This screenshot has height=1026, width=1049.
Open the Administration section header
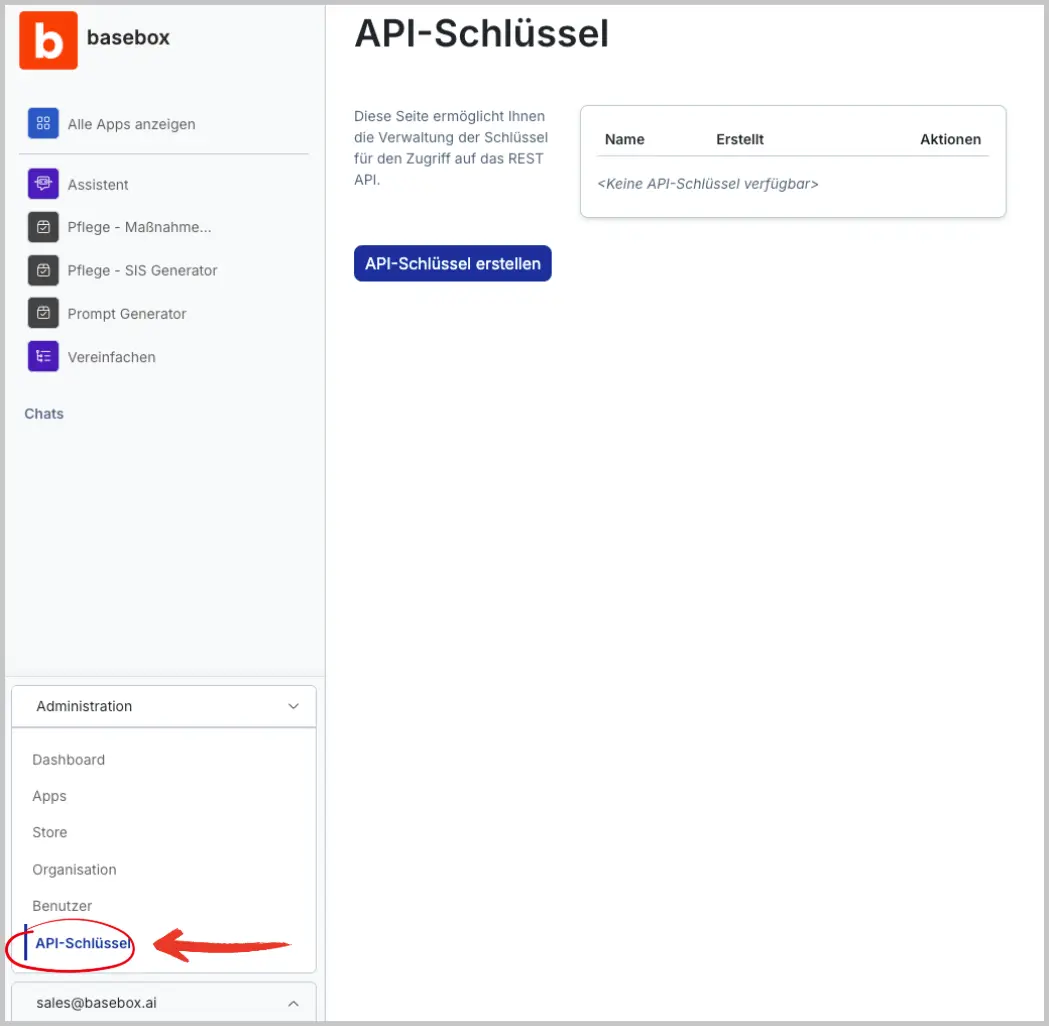pos(84,706)
